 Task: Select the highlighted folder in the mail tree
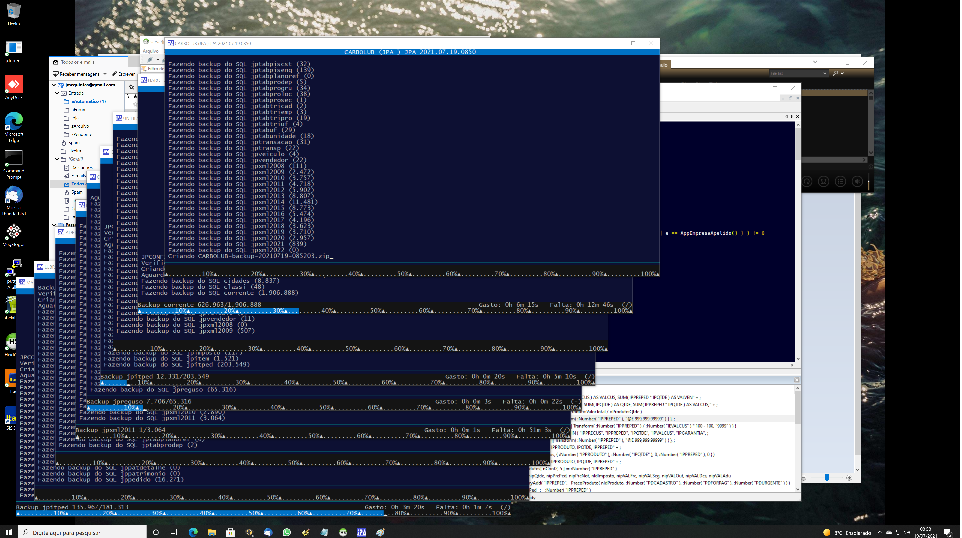(x=76, y=184)
